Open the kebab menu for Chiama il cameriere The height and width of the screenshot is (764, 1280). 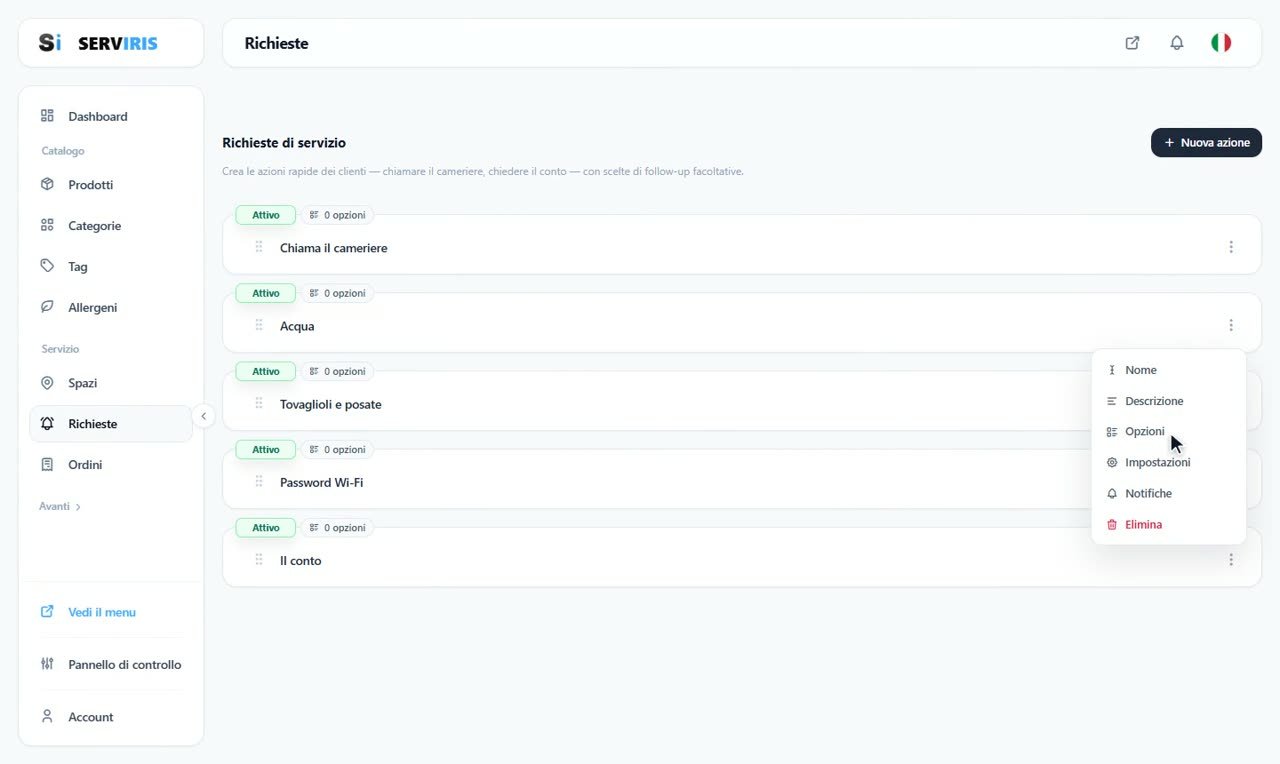[1231, 247]
